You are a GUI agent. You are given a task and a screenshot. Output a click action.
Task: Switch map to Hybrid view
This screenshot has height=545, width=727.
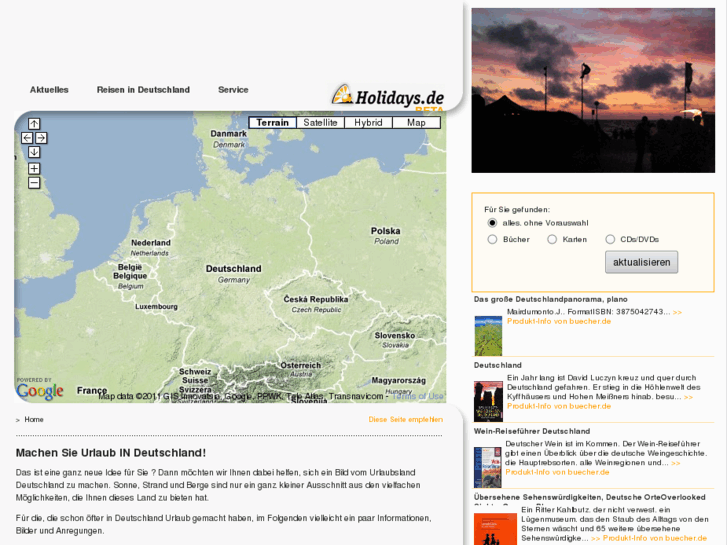point(368,122)
